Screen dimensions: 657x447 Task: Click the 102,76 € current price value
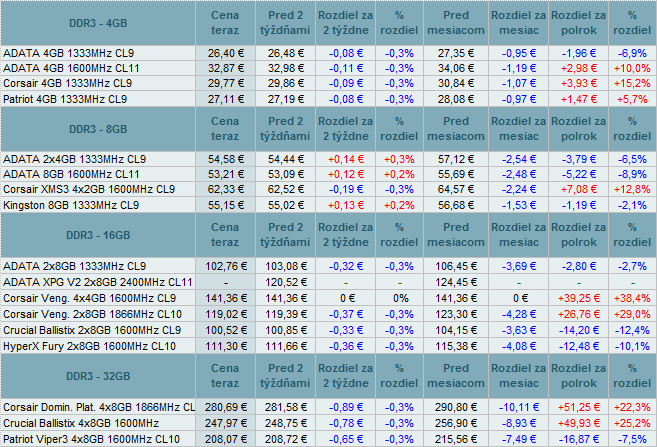pos(226,266)
